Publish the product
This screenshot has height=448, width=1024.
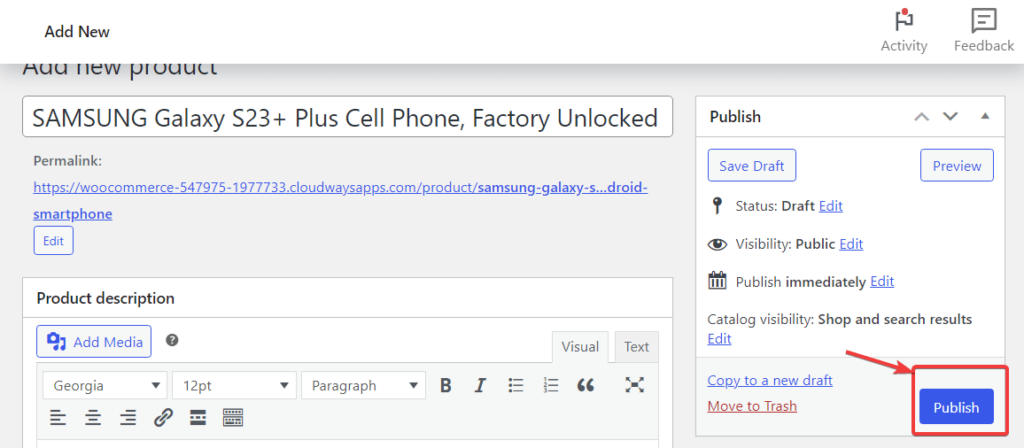956,408
